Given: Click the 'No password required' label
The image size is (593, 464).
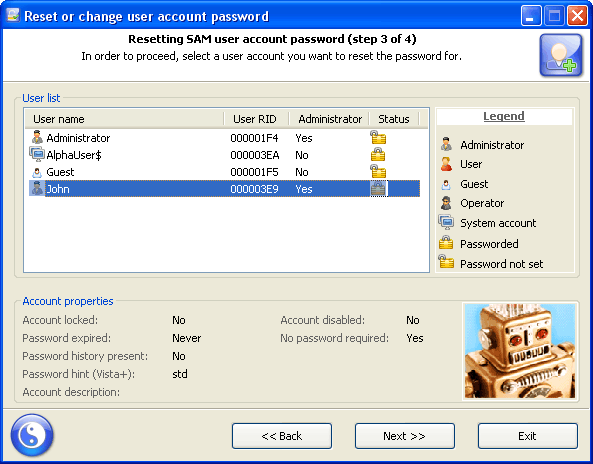Looking at the screenshot, I should pos(334,338).
